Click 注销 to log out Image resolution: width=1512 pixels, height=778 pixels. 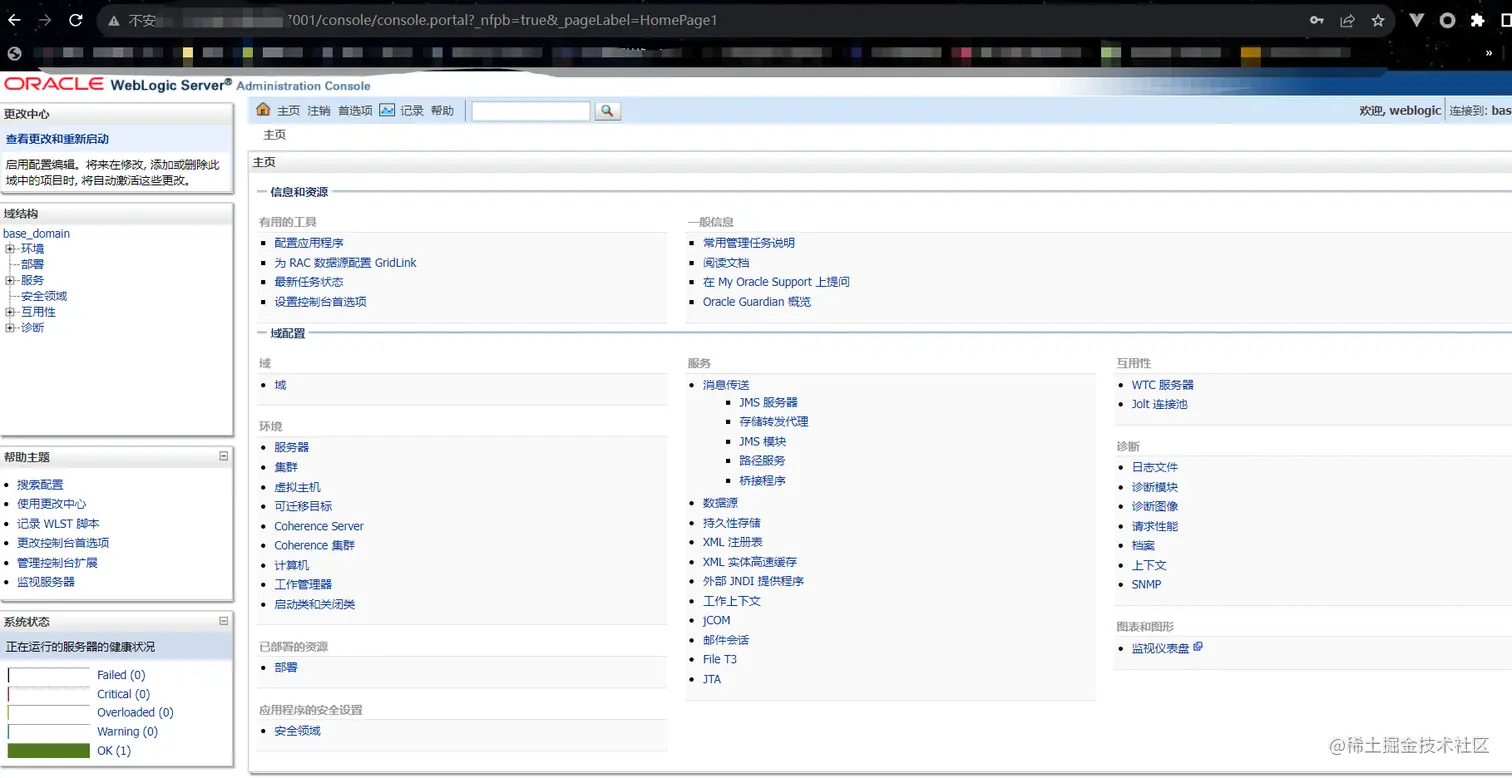pos(319,111)
